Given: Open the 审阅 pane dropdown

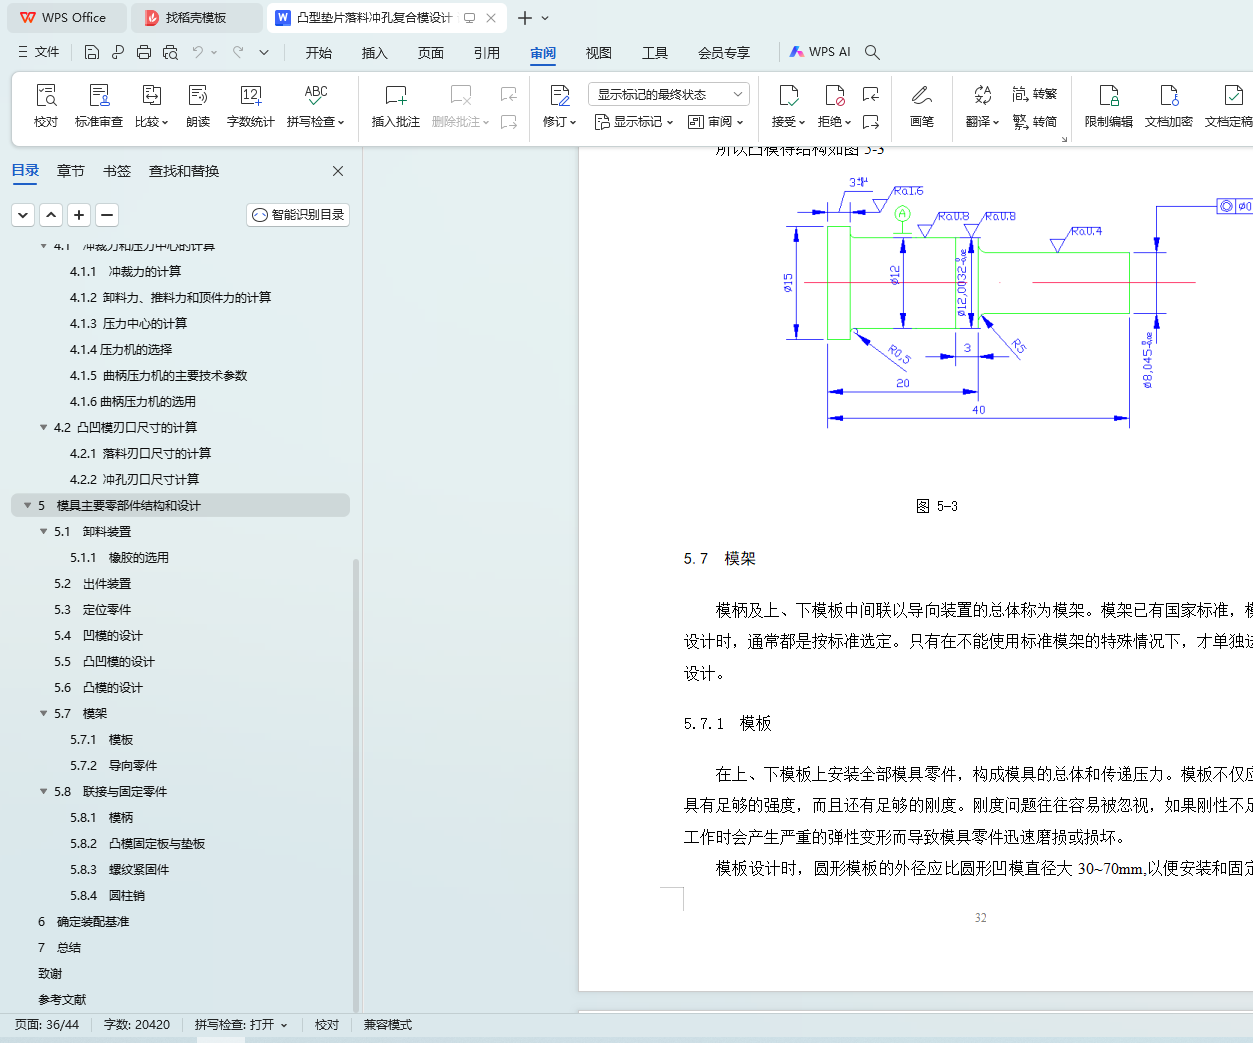Looking at the screenshot, I should point(716,122).
